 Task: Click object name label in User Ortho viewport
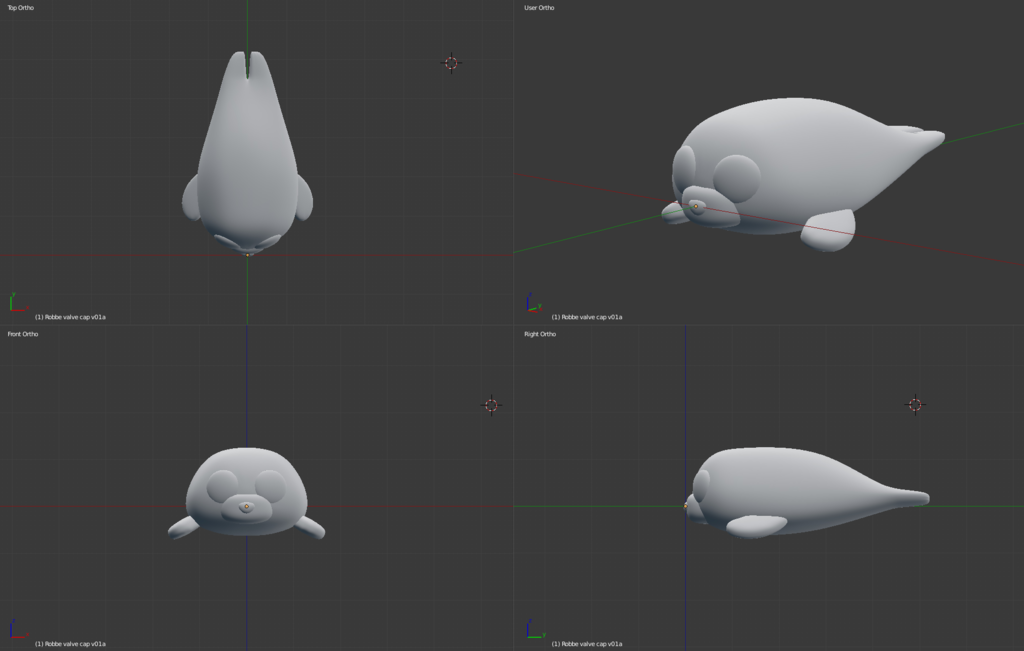pyautogui.click(x=586, y=317)
